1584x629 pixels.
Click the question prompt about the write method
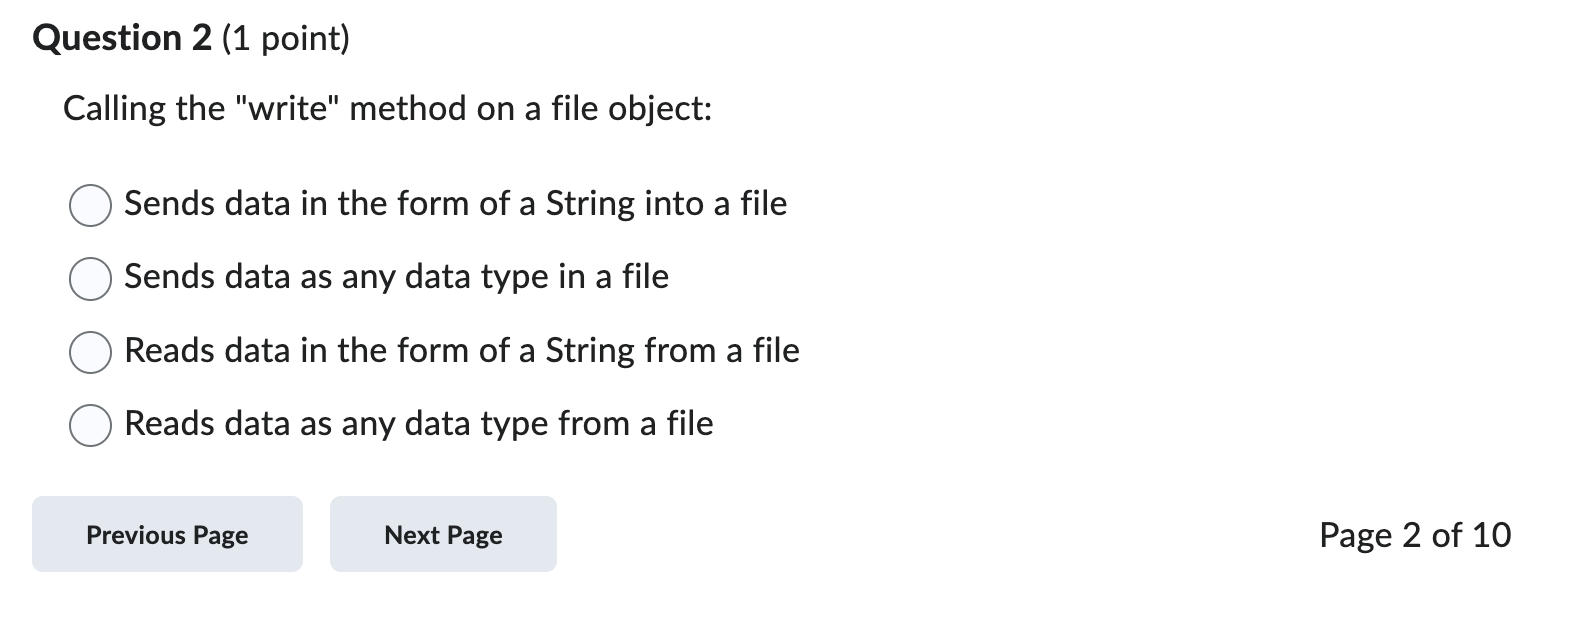coord(386,108)
